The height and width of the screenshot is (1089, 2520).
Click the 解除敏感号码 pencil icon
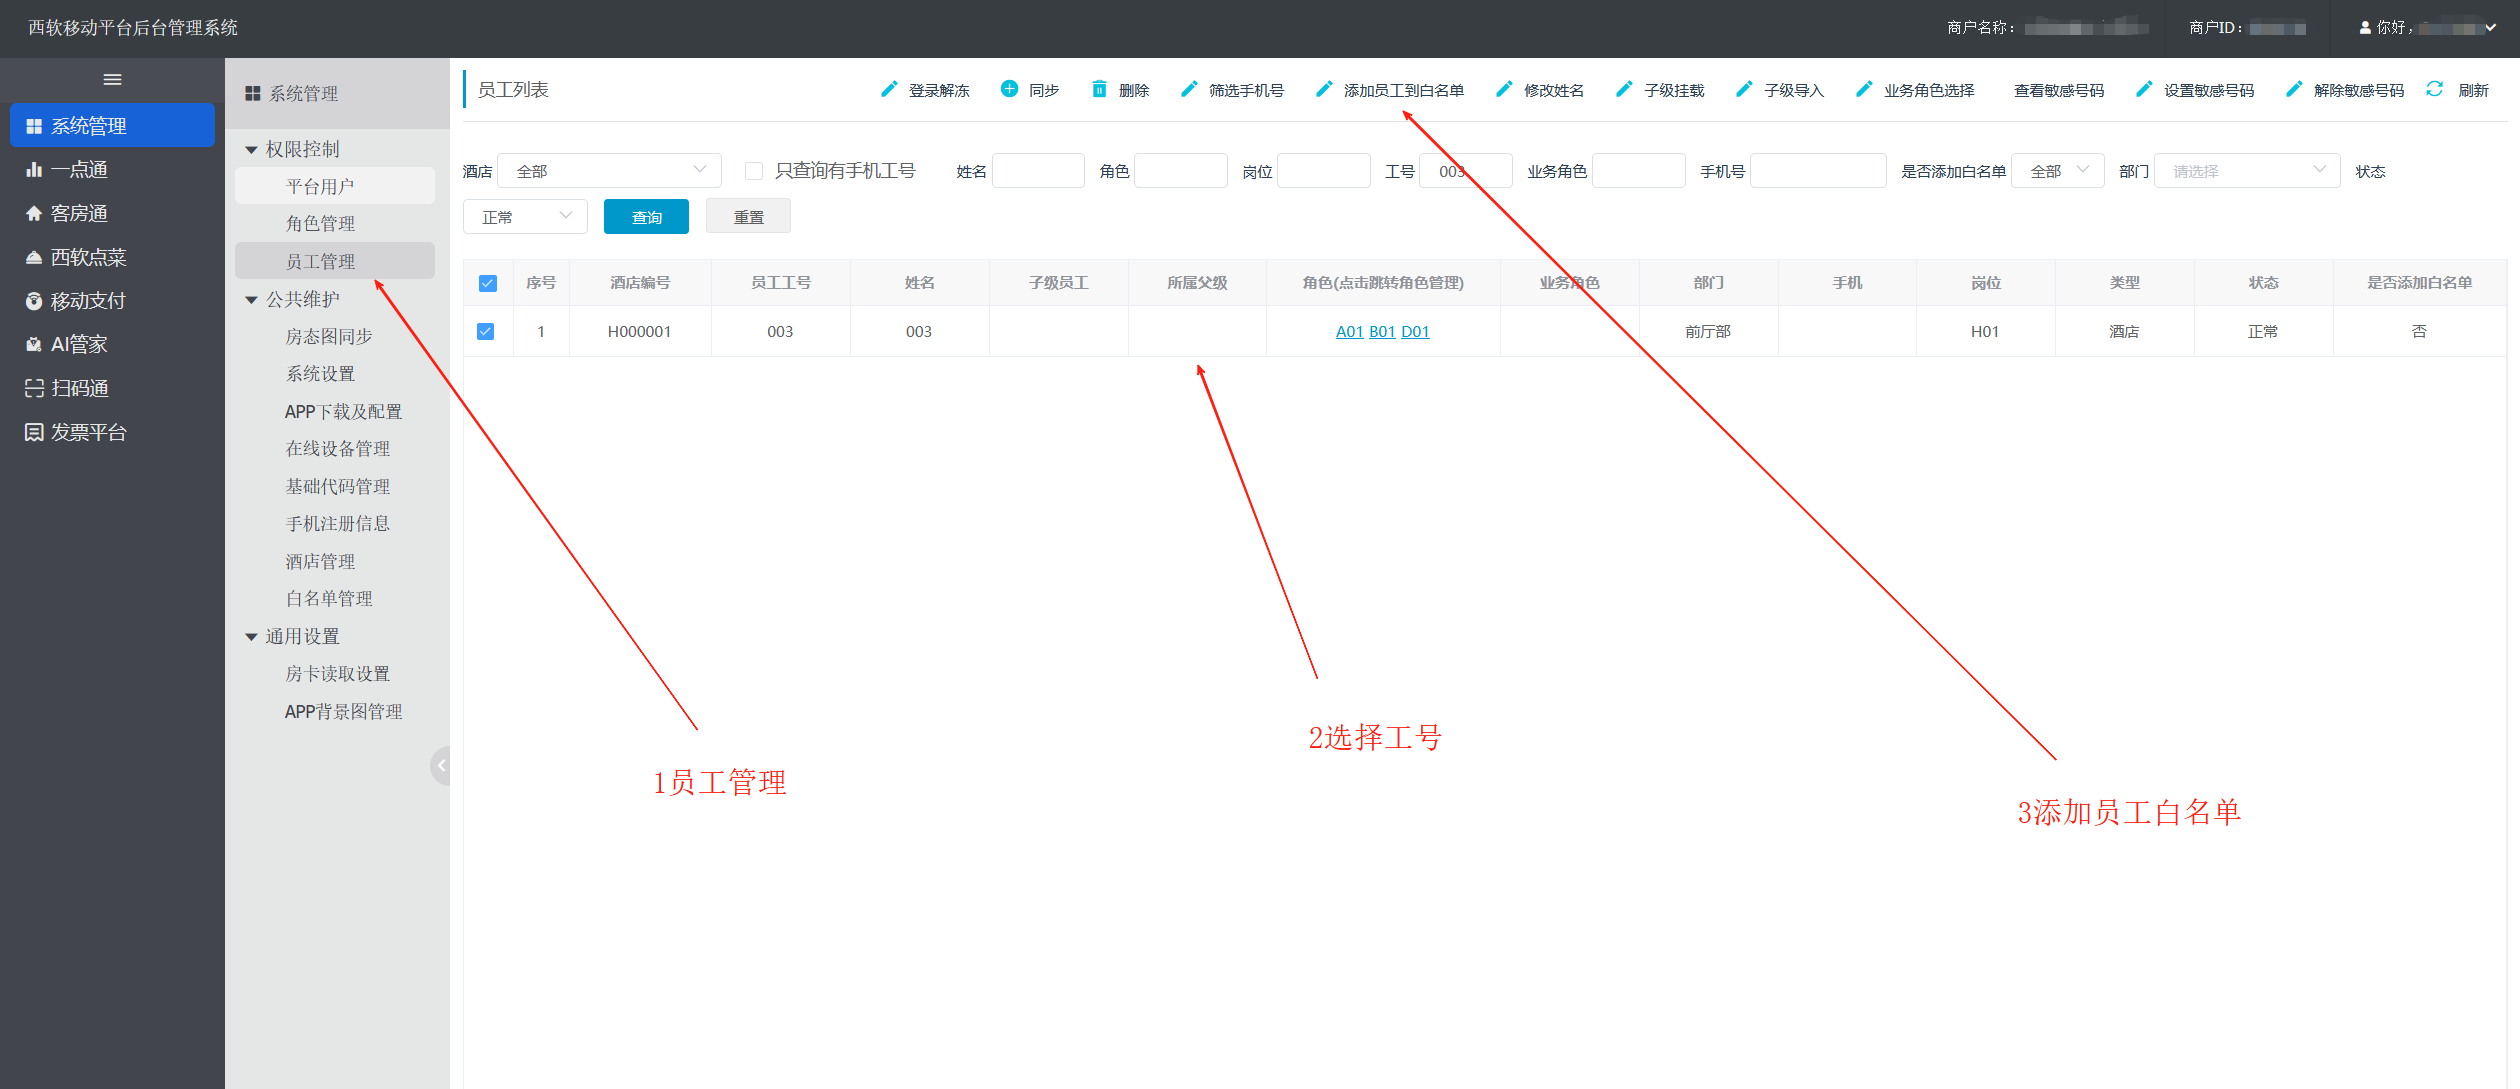pos(2294,89)
